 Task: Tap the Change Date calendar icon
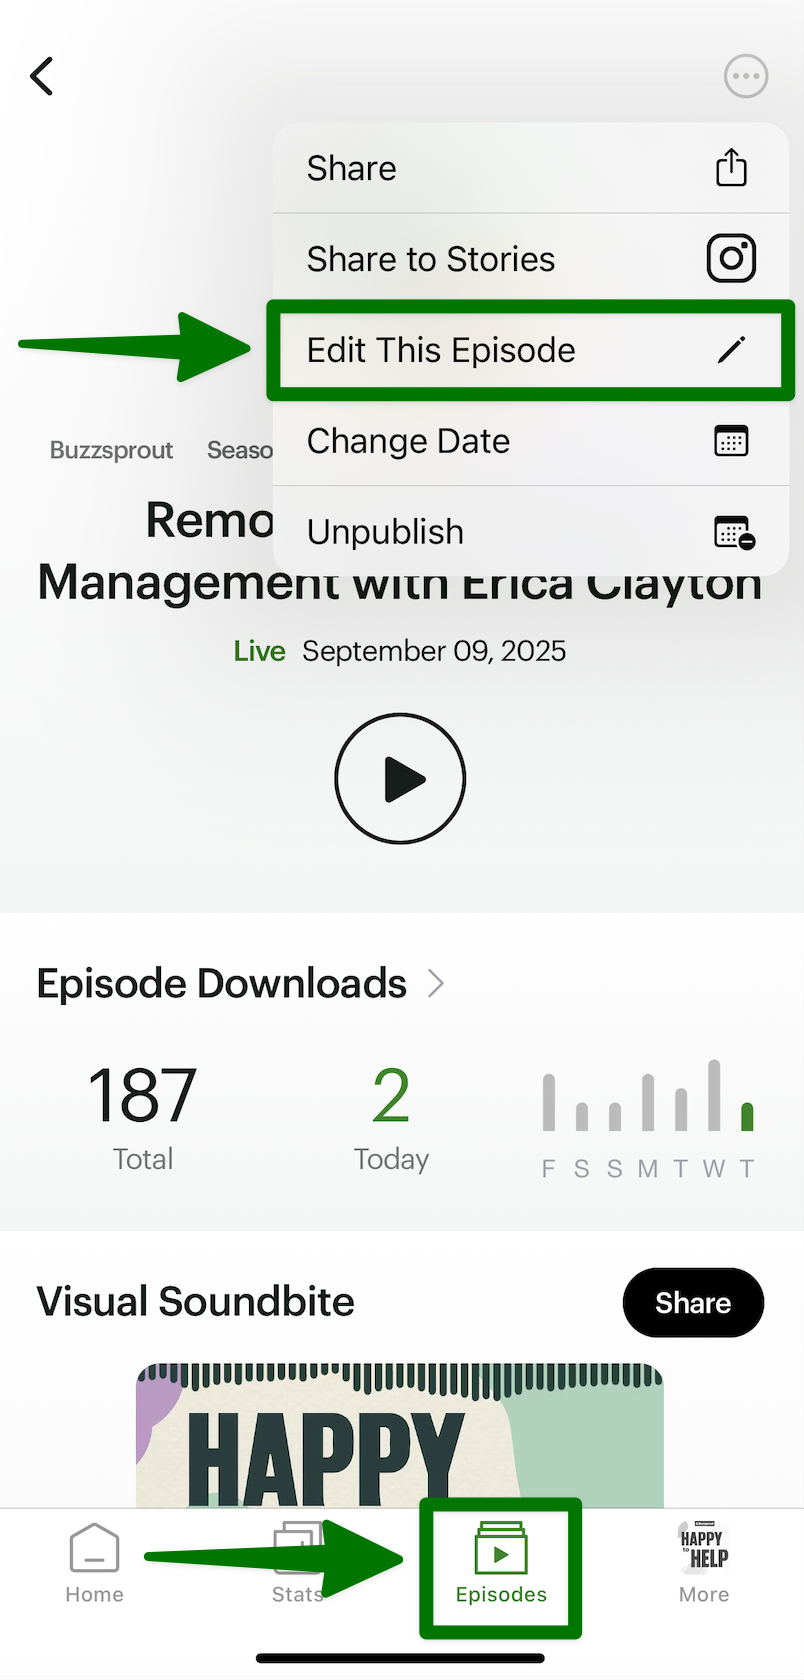(x=731, y=441)
